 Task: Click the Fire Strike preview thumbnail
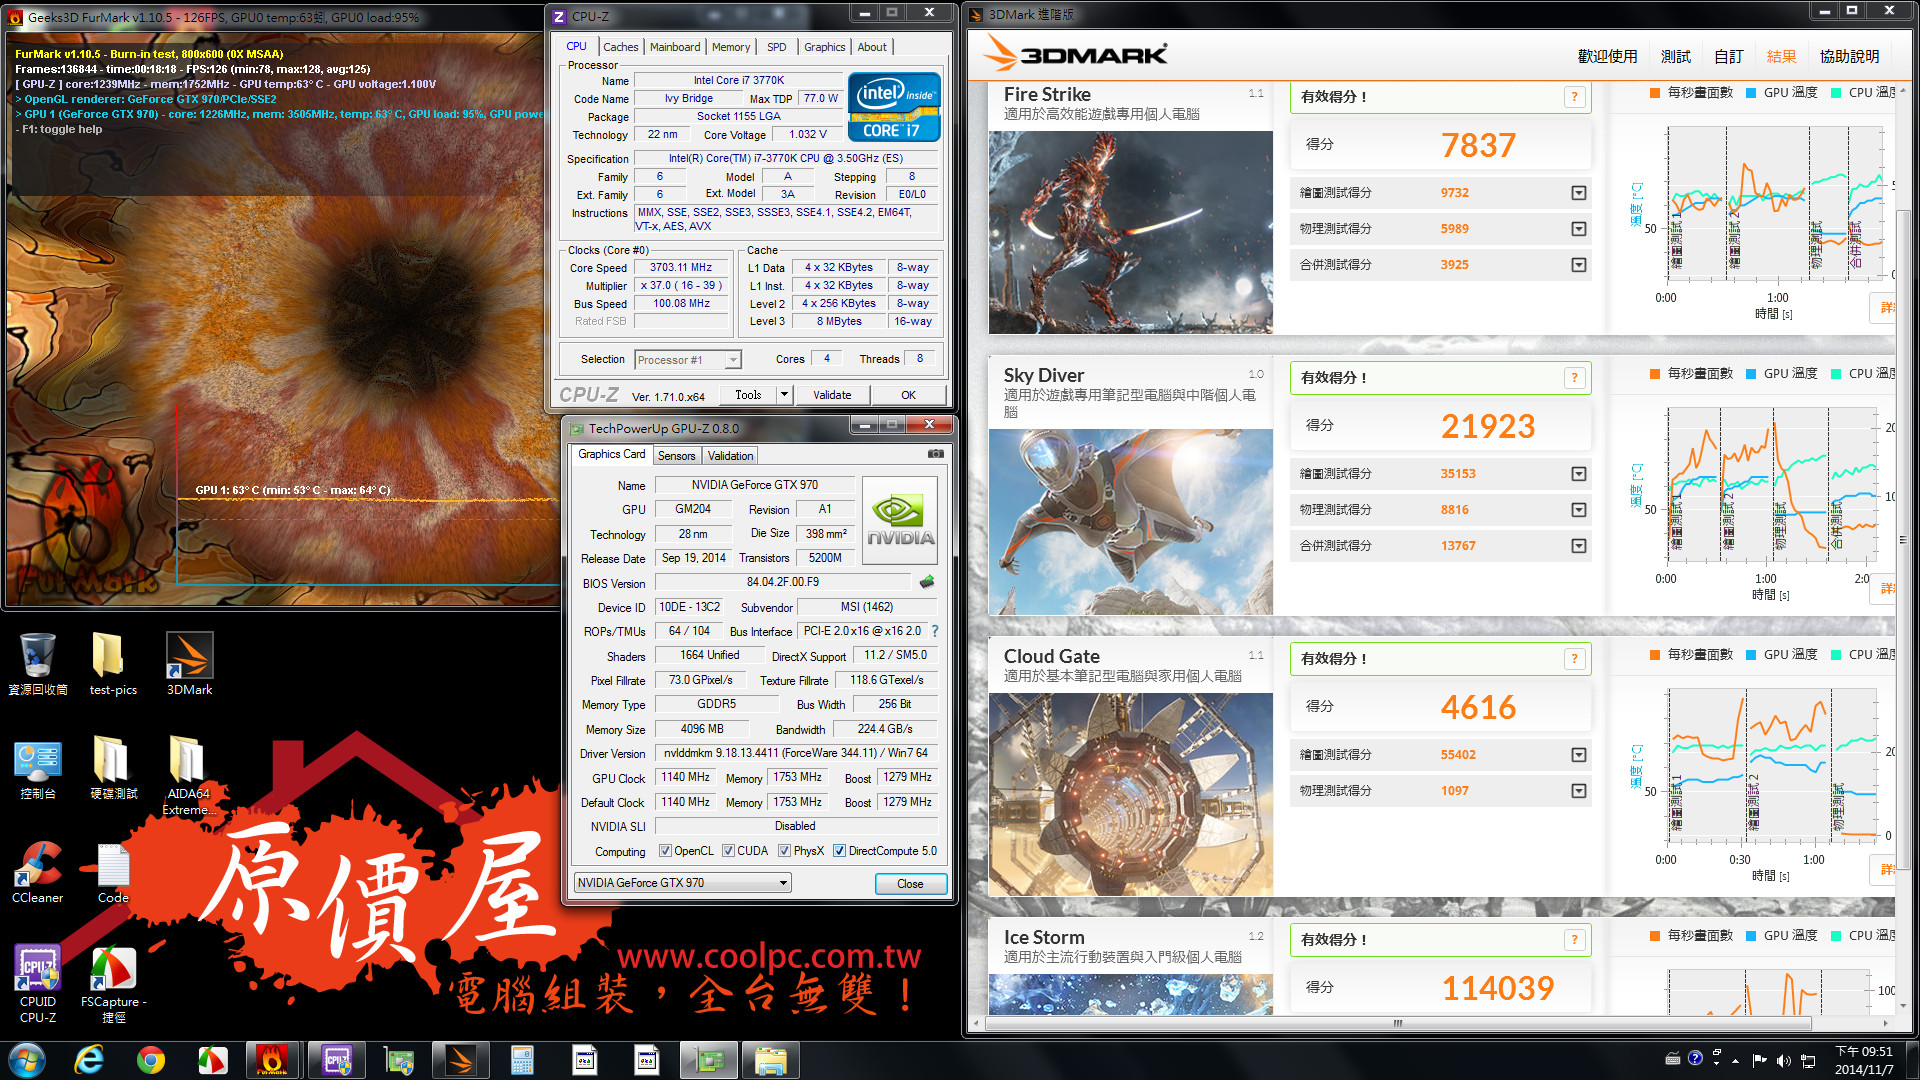[1130, 232]
